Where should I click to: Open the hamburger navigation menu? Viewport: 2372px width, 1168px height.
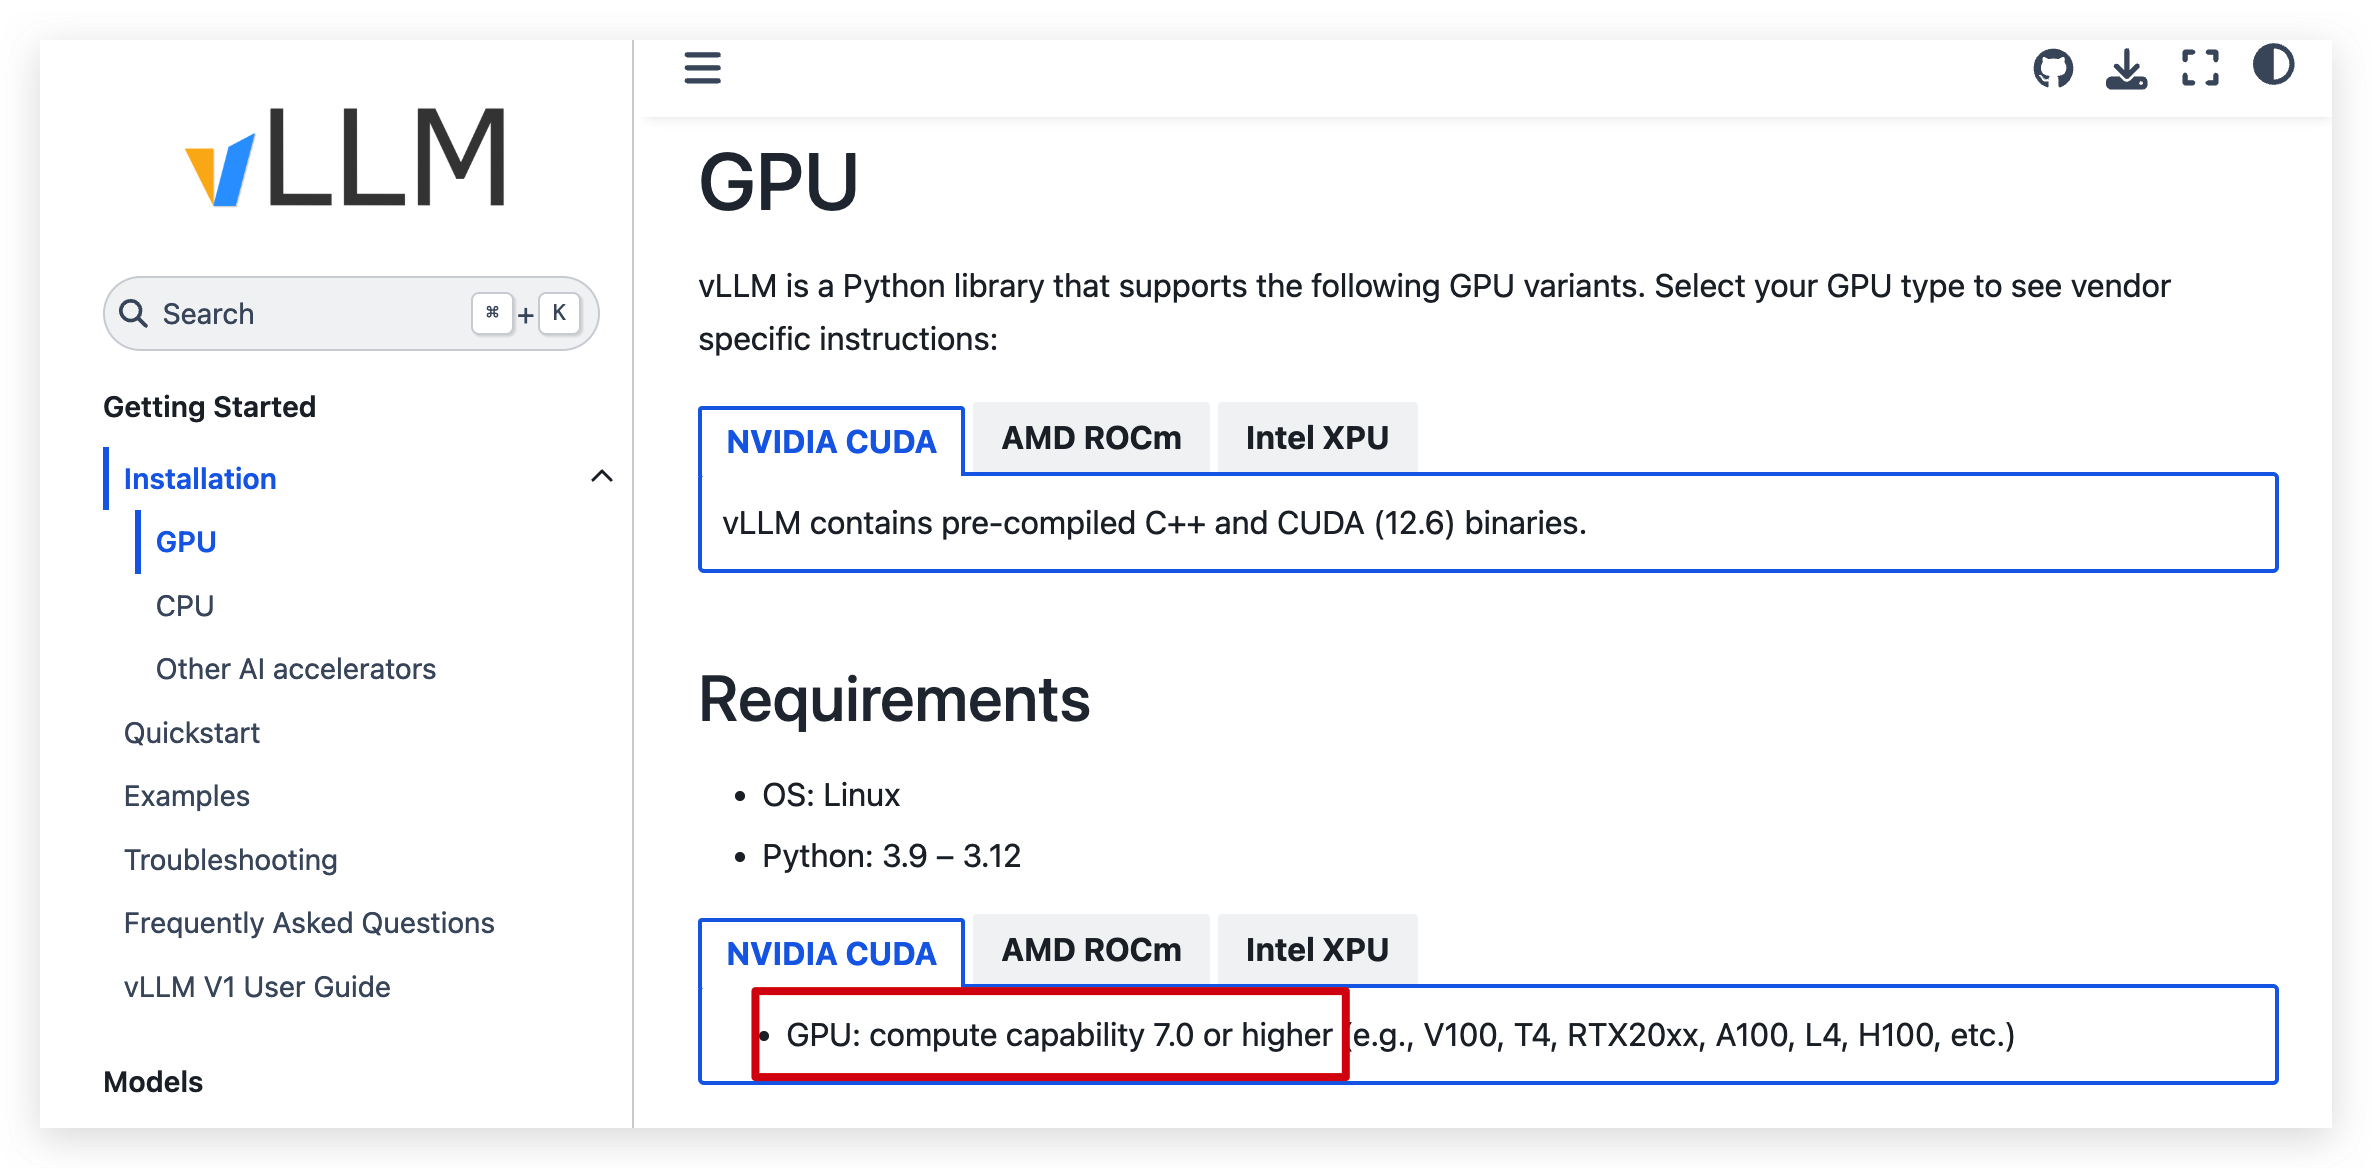coord(703,68)
